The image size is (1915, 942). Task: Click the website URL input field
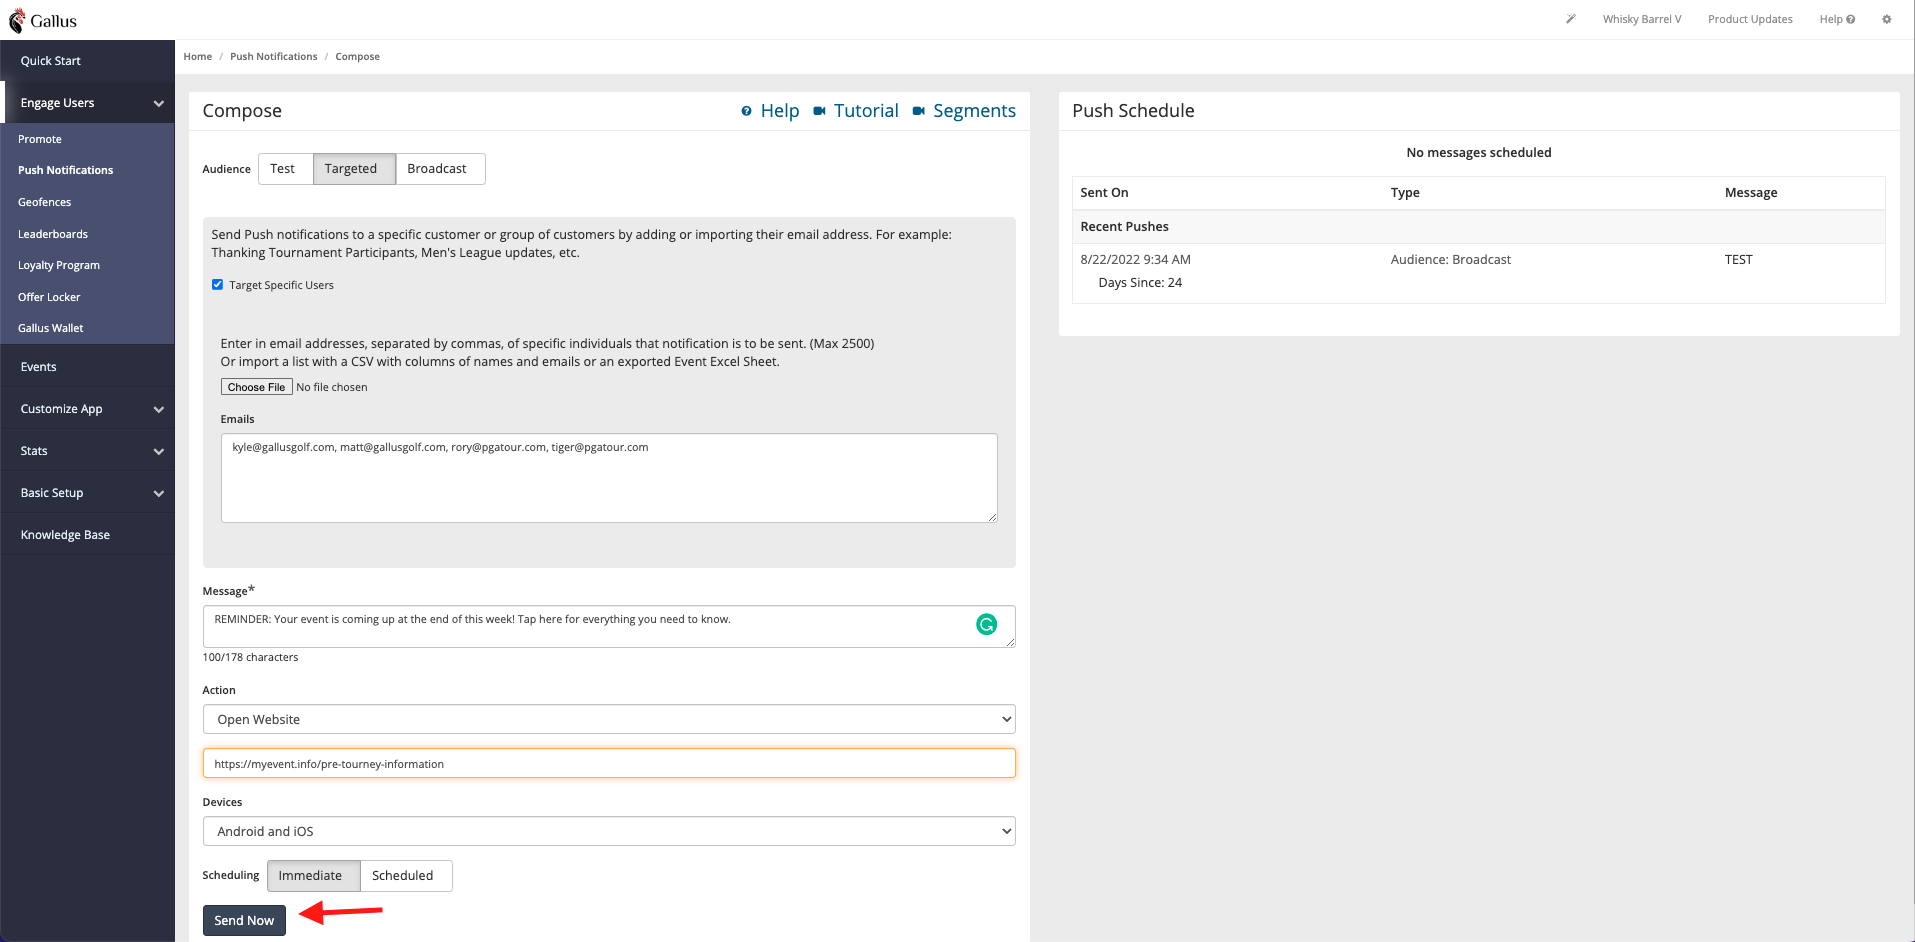click(x=609, y=764)
